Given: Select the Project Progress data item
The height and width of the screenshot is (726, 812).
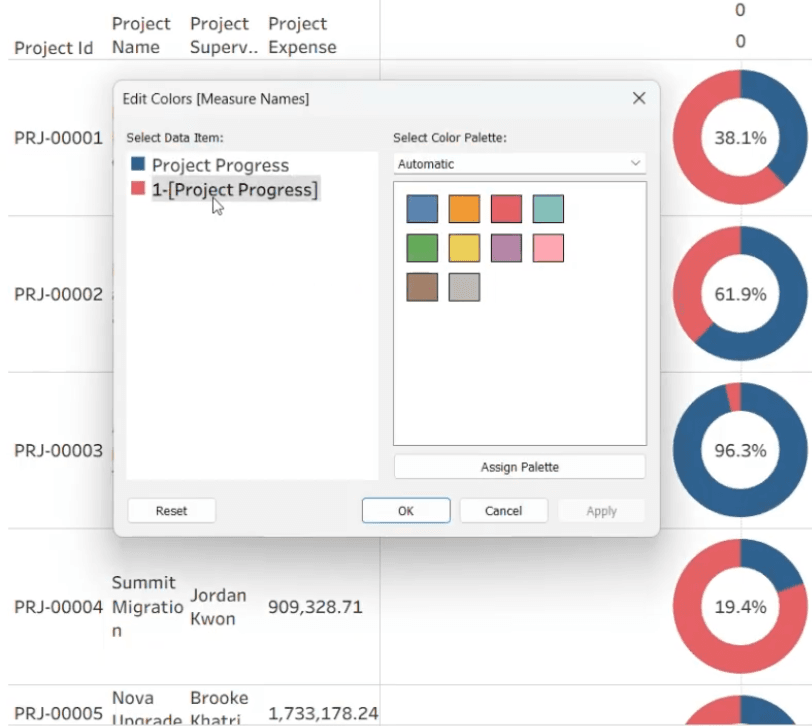Looking at the screenshot, I should (220, 165).
